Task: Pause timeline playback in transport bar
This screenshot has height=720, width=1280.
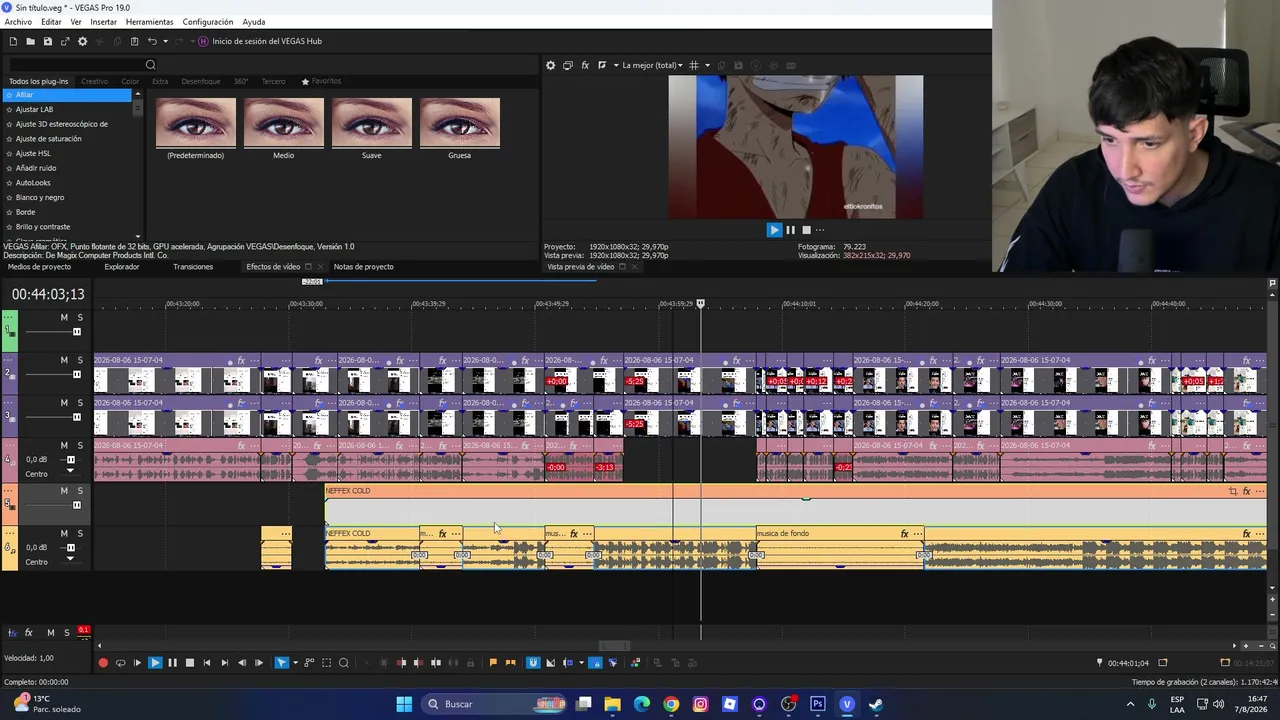Action: (x=172, y=663)
